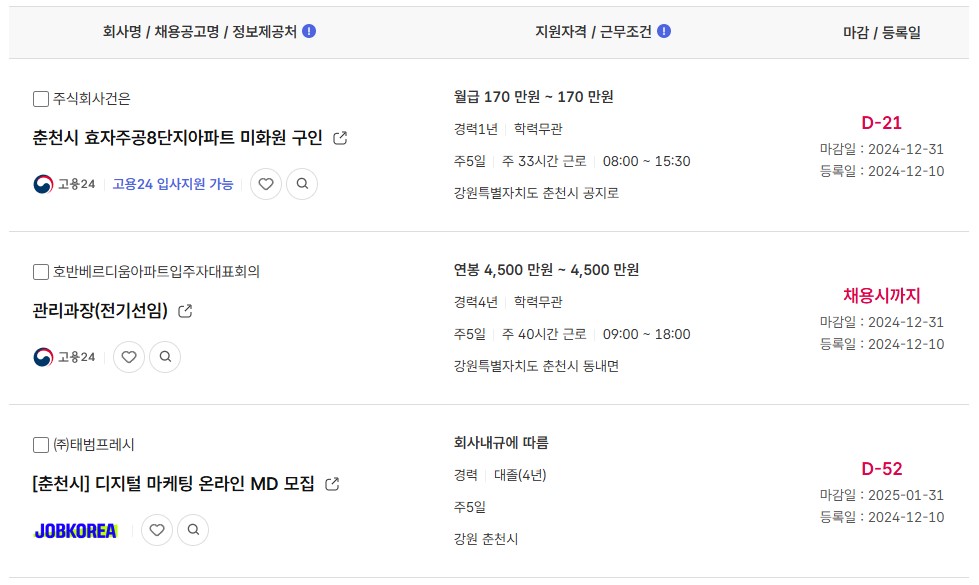Open the 관리과장(전기선임) job title
The width and height of the screenshot is (979, 585).
100,310
